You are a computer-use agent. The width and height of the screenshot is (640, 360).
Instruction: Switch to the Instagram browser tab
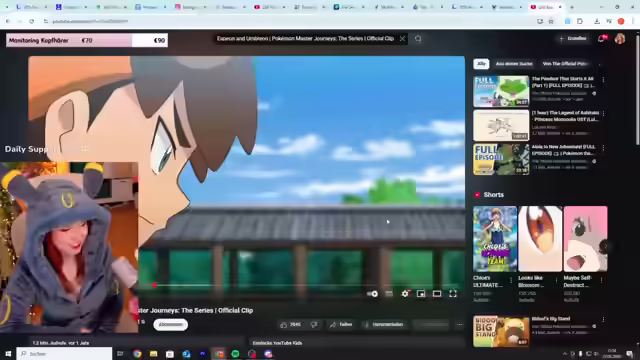tap(190, 7)
